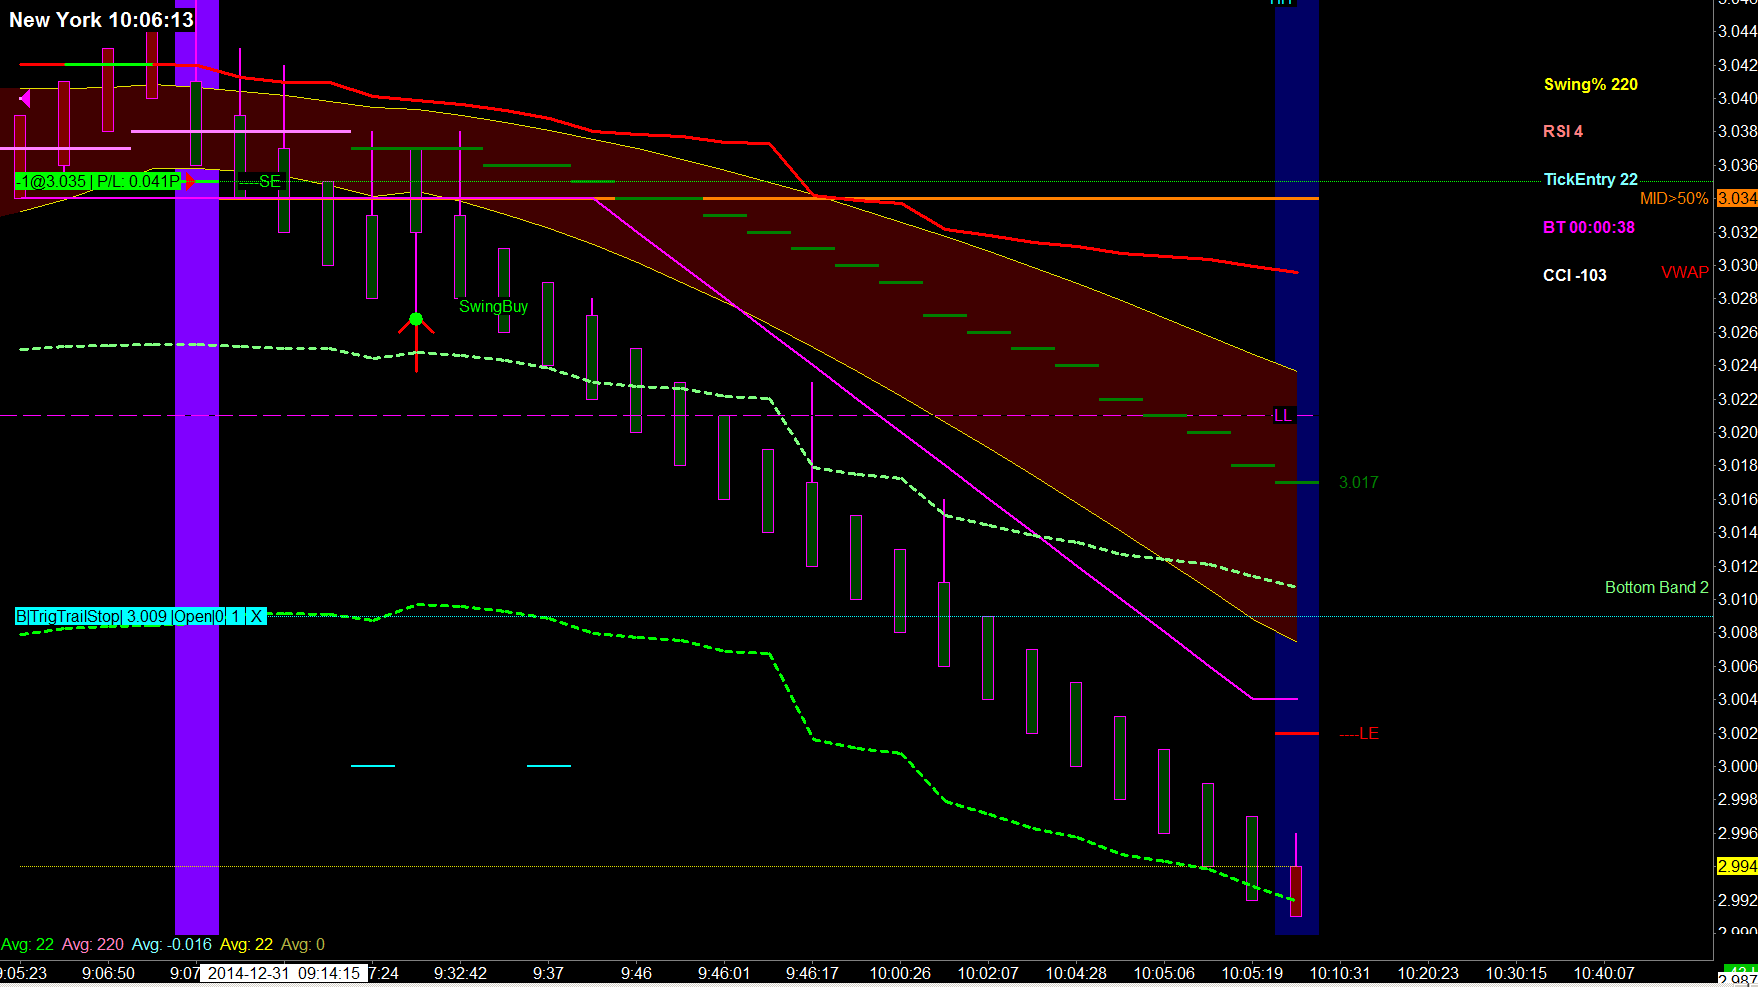Screen dimensions: 1758x987
Task: Click the 3.010 price axis label
Action: click(x=1737, y=599)
